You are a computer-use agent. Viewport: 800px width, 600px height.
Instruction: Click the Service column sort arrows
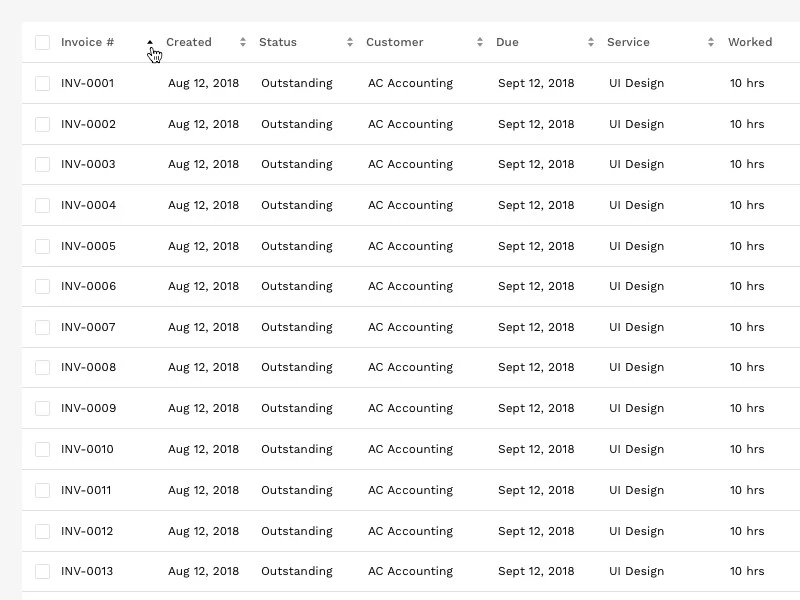(x=711, y=42)
